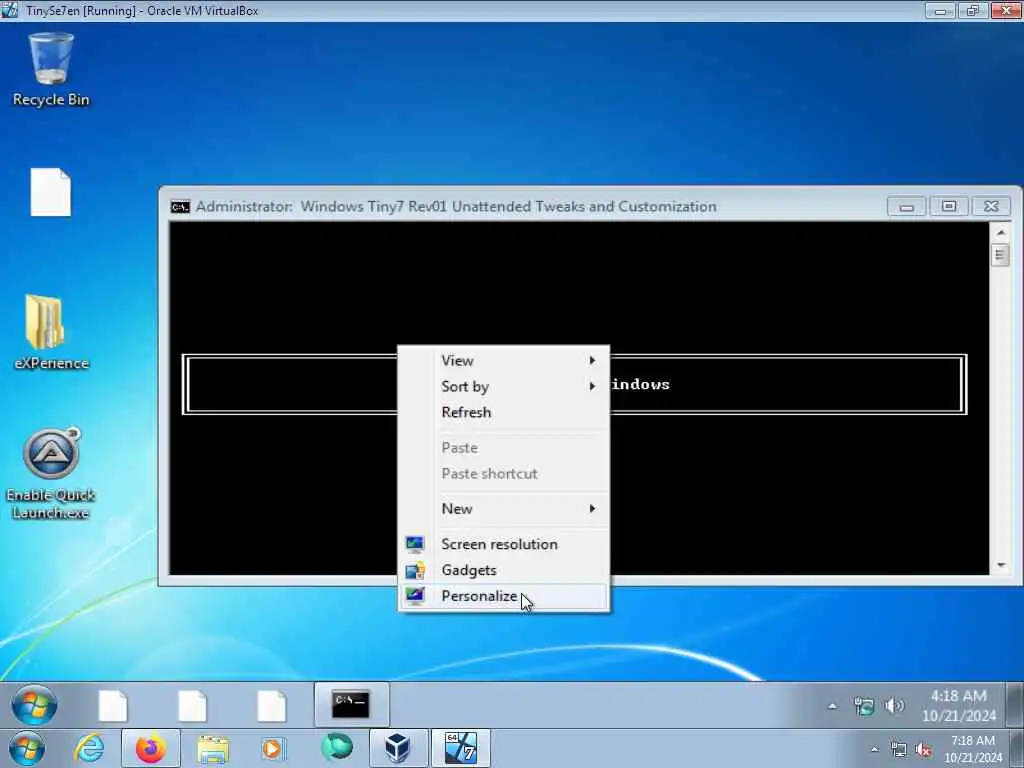The image size is (1024, 768).
Task: Click the scroll down arrow in command prompt
Action: (1000, 566)
